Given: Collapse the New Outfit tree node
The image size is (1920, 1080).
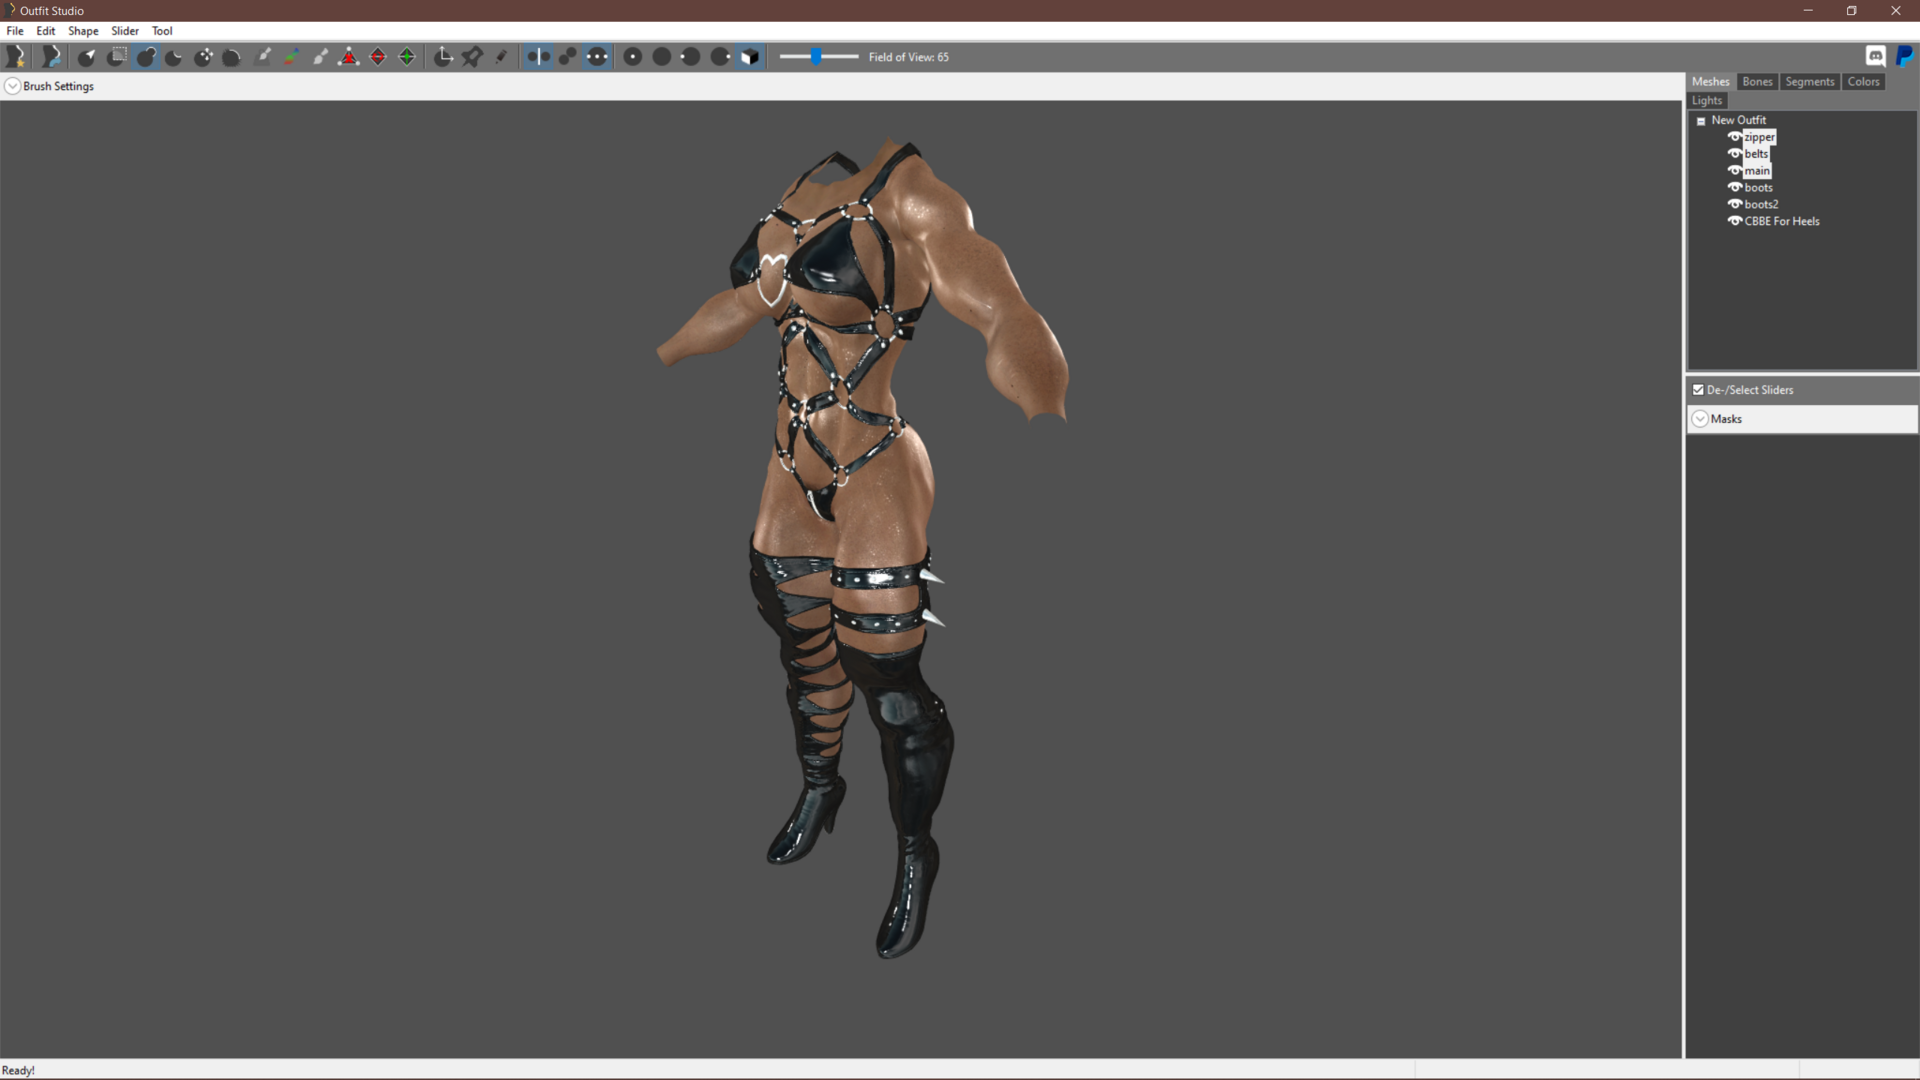Looking at the screenshot, I should click(x=1701, y=121).
